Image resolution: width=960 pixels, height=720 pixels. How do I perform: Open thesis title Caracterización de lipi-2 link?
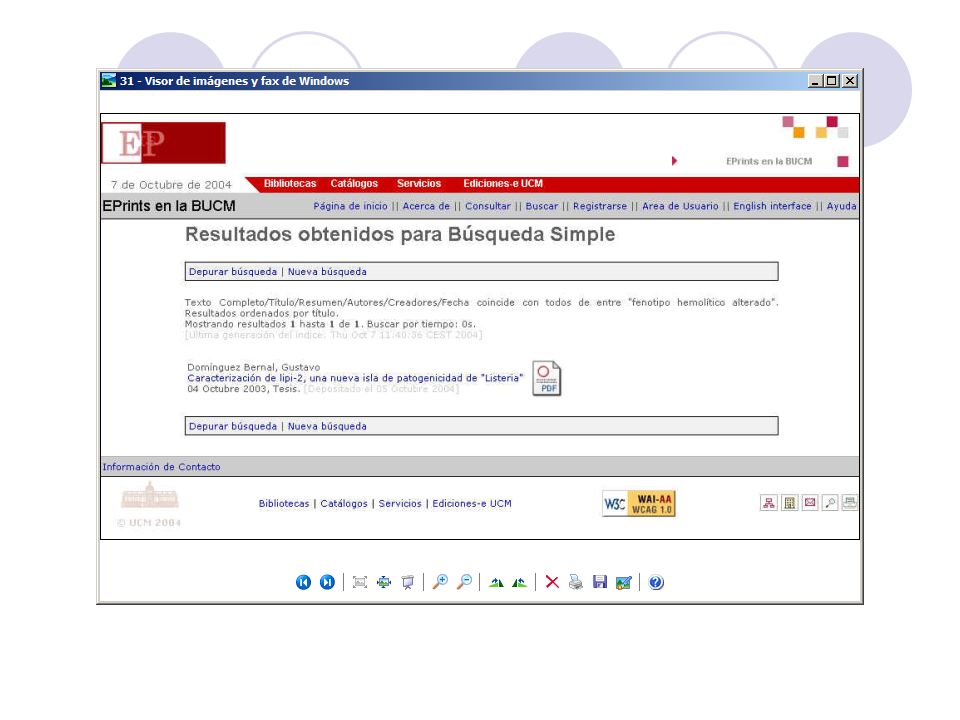pos(355,378)
